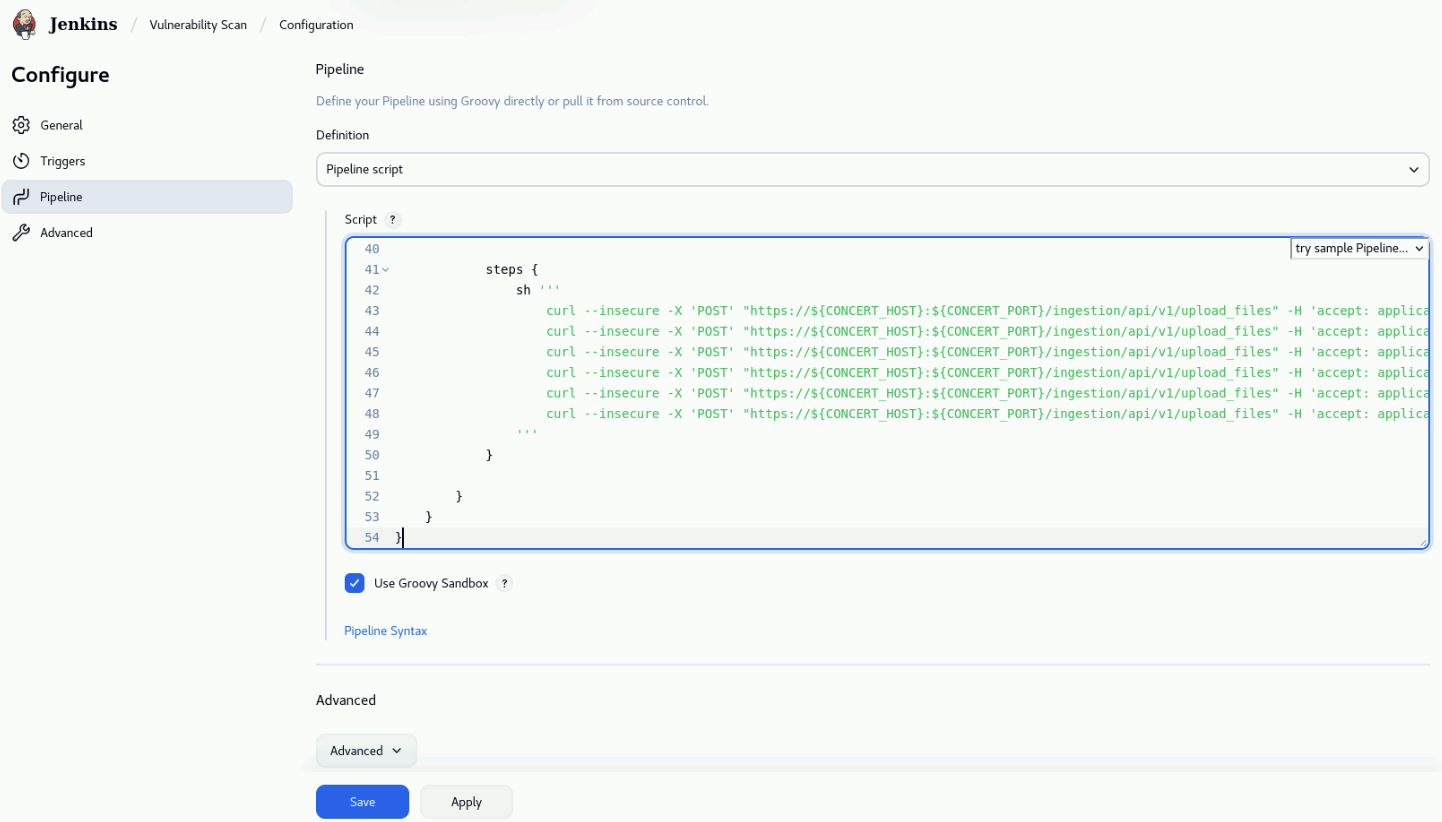
Task: Collapse the code fold arrow on line 41
Action: point(386,270)
